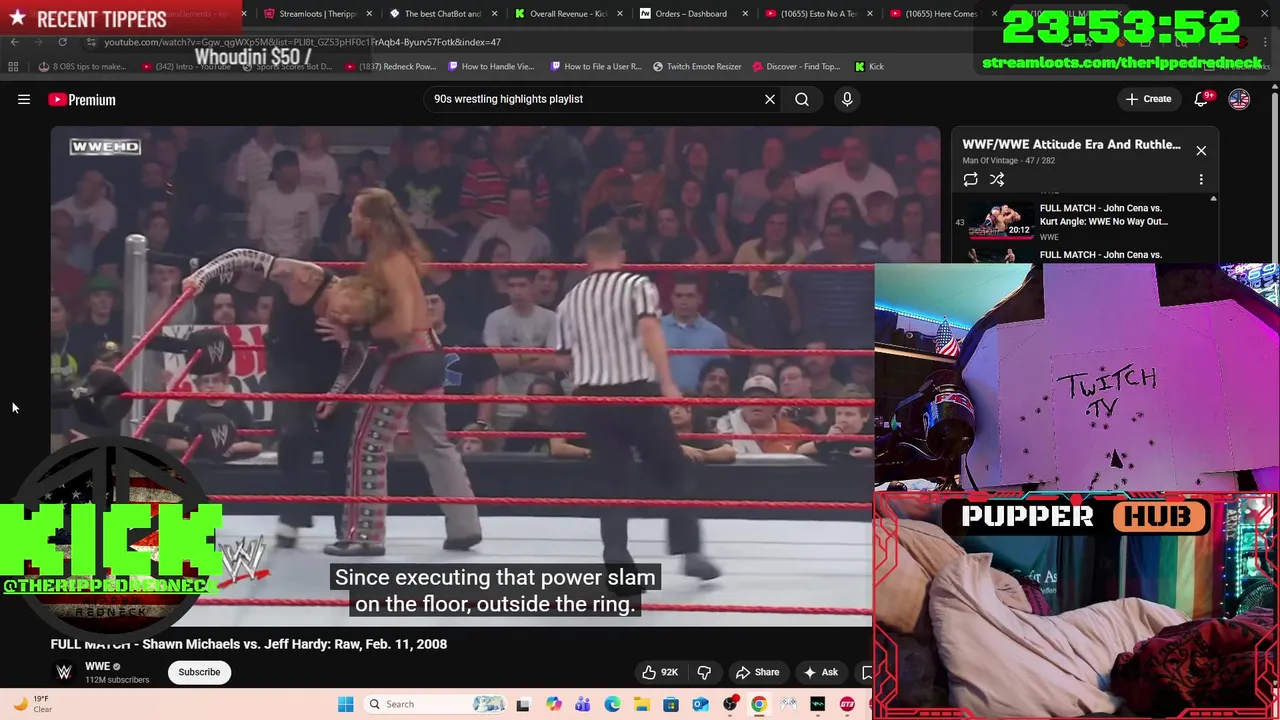Click the address bar URL

point(302,42)
